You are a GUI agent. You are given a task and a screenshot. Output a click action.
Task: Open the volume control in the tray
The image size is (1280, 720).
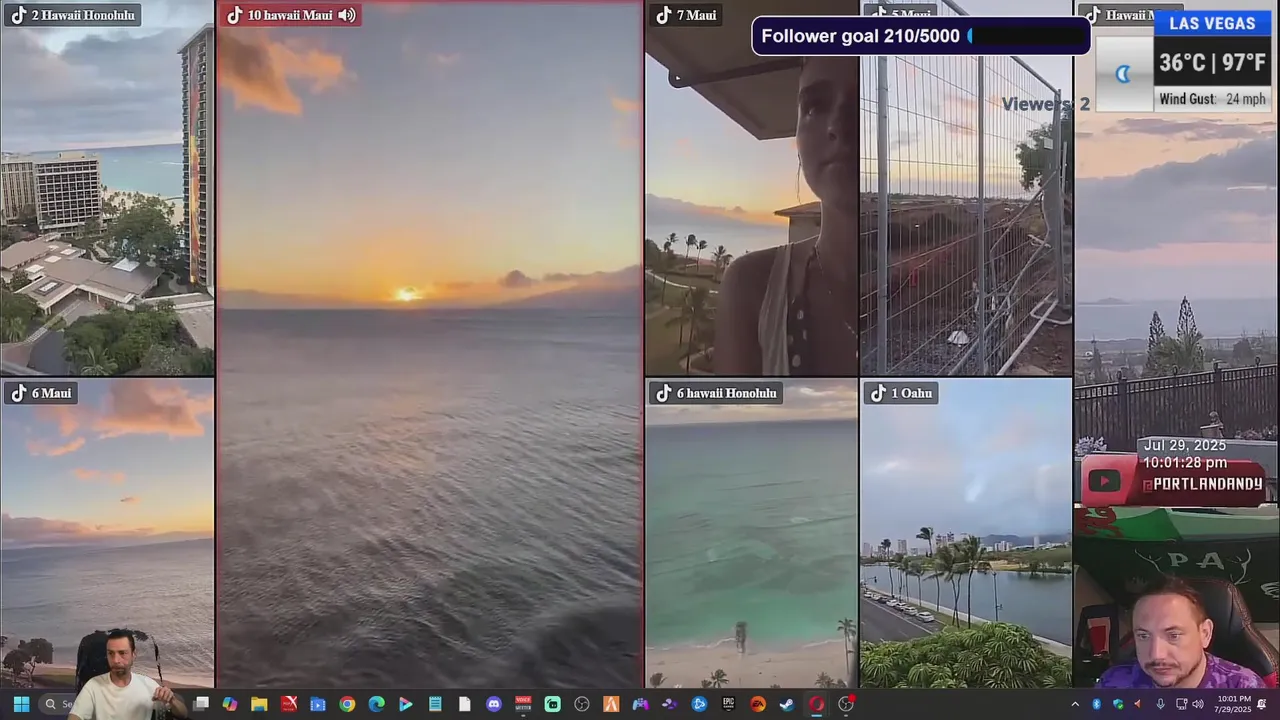click(1198, 704)
